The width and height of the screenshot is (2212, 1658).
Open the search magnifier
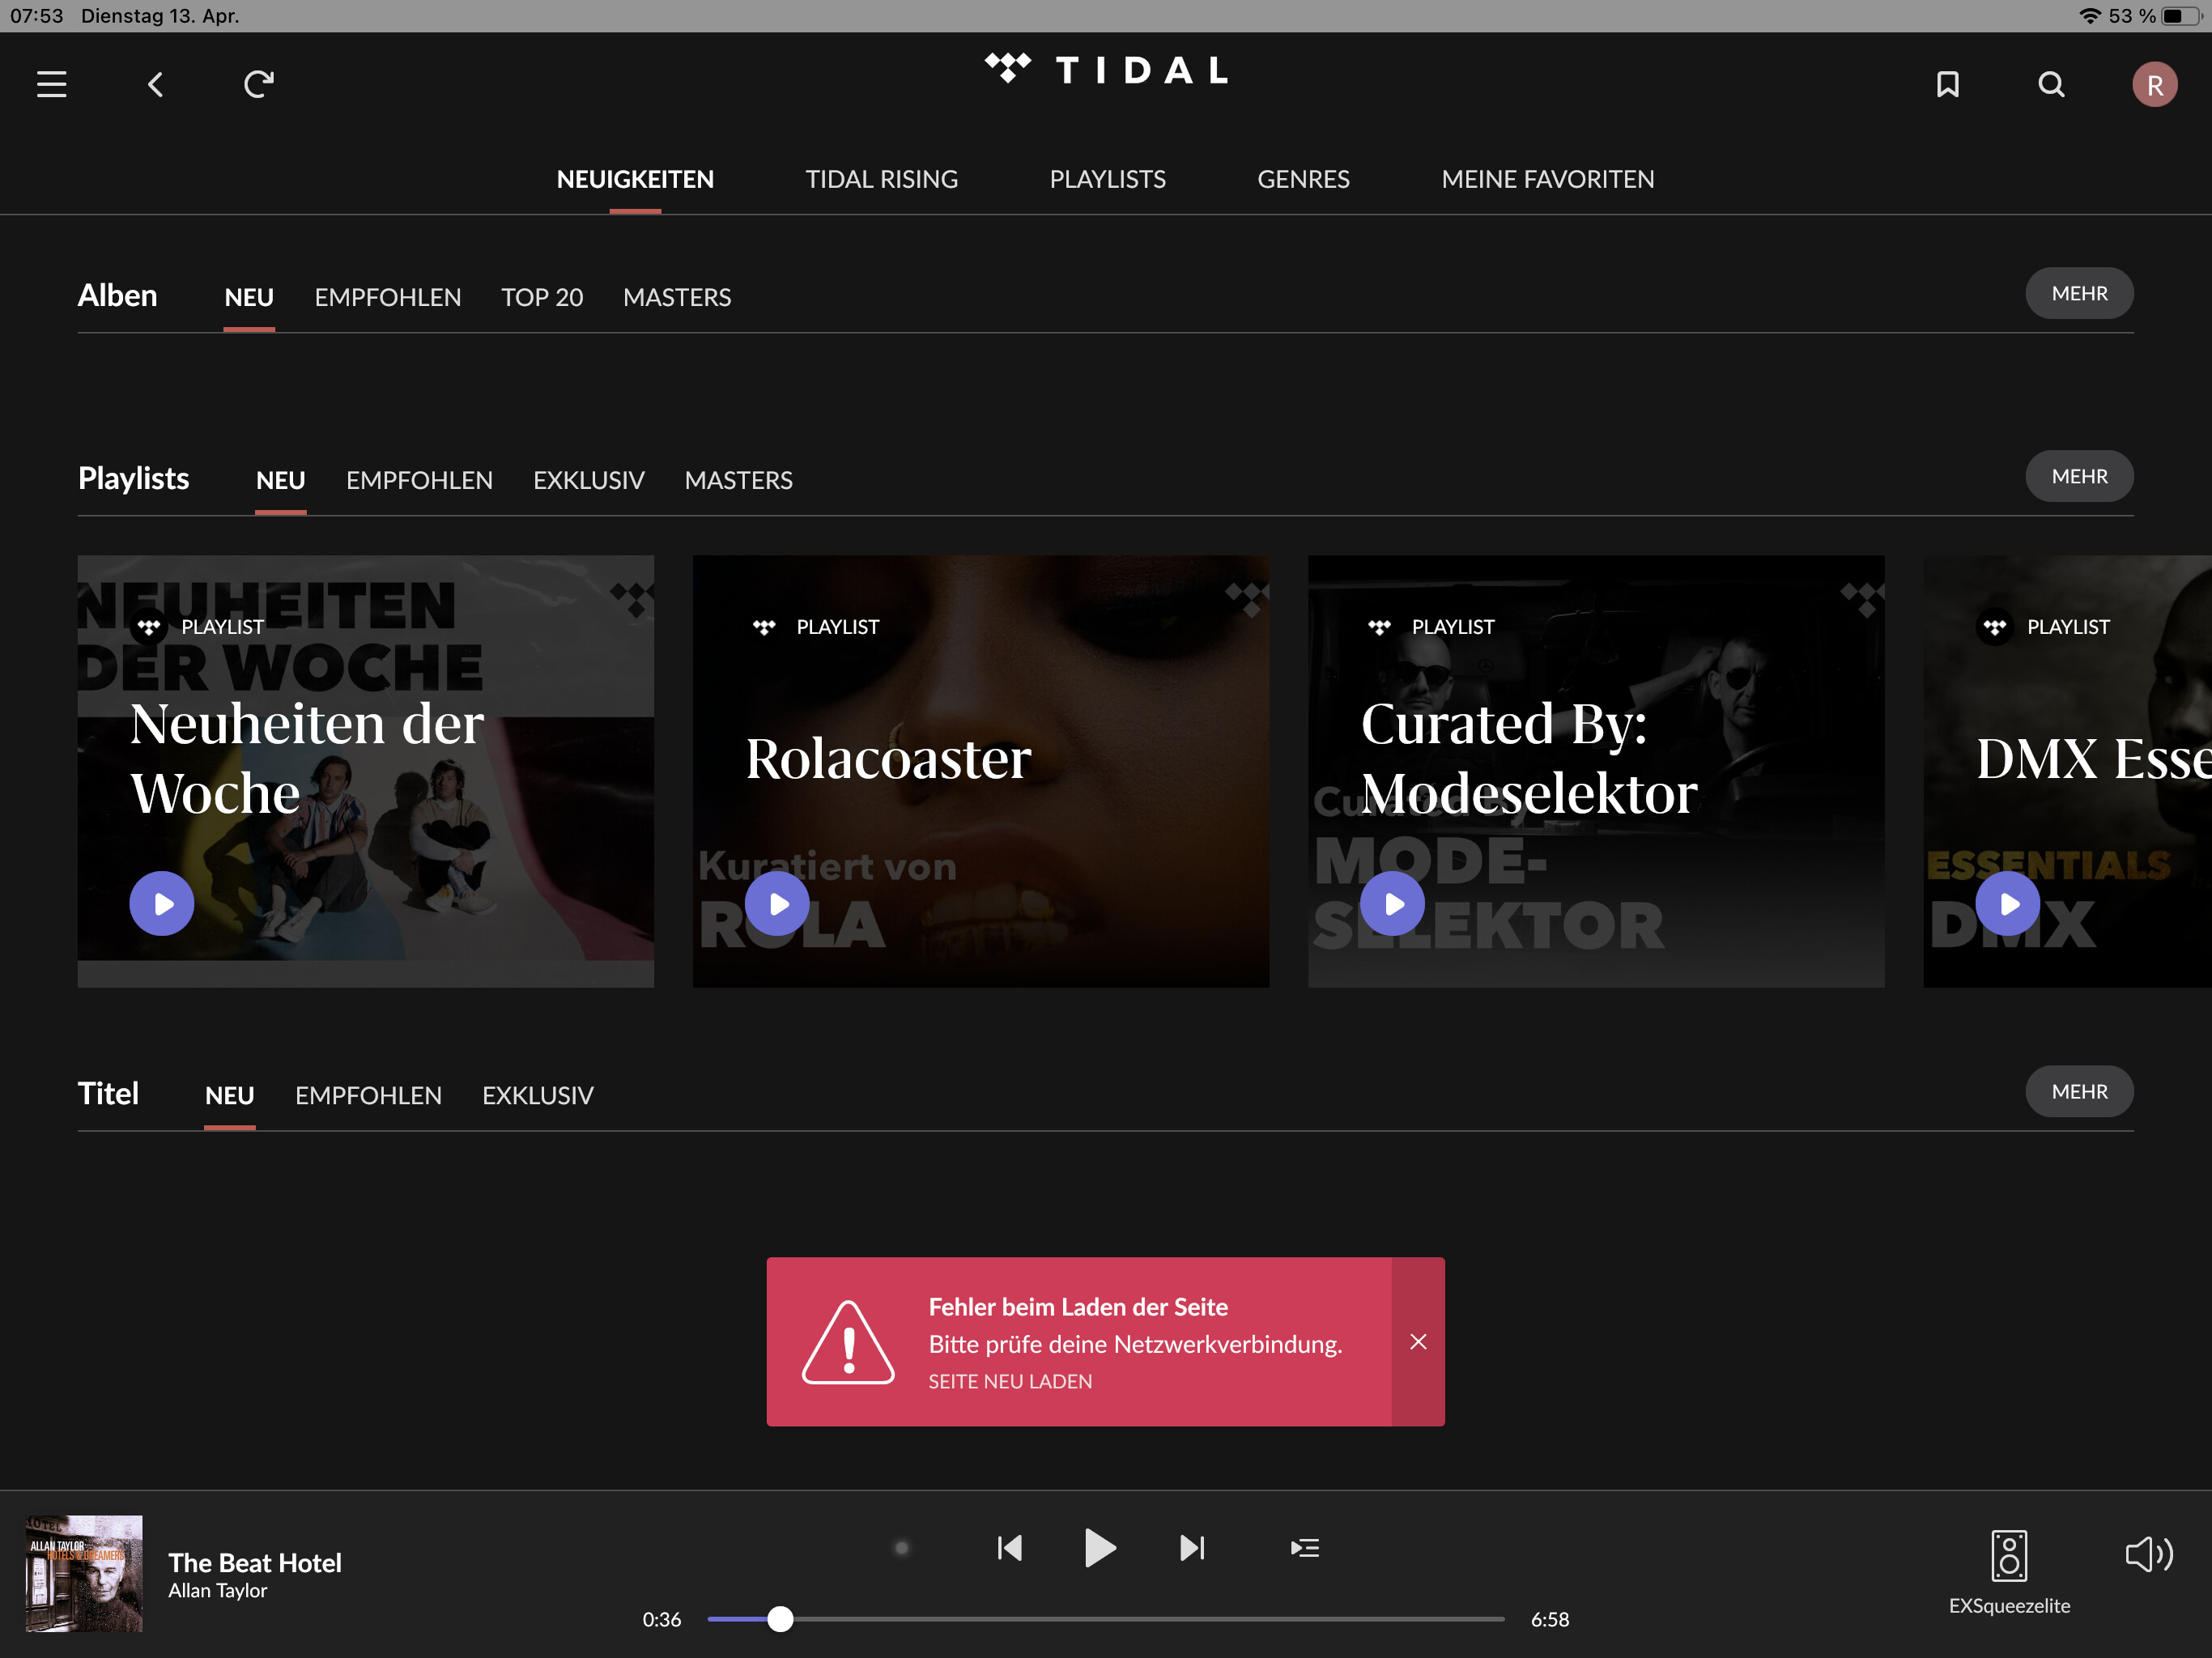click(x=2051, y=84)
